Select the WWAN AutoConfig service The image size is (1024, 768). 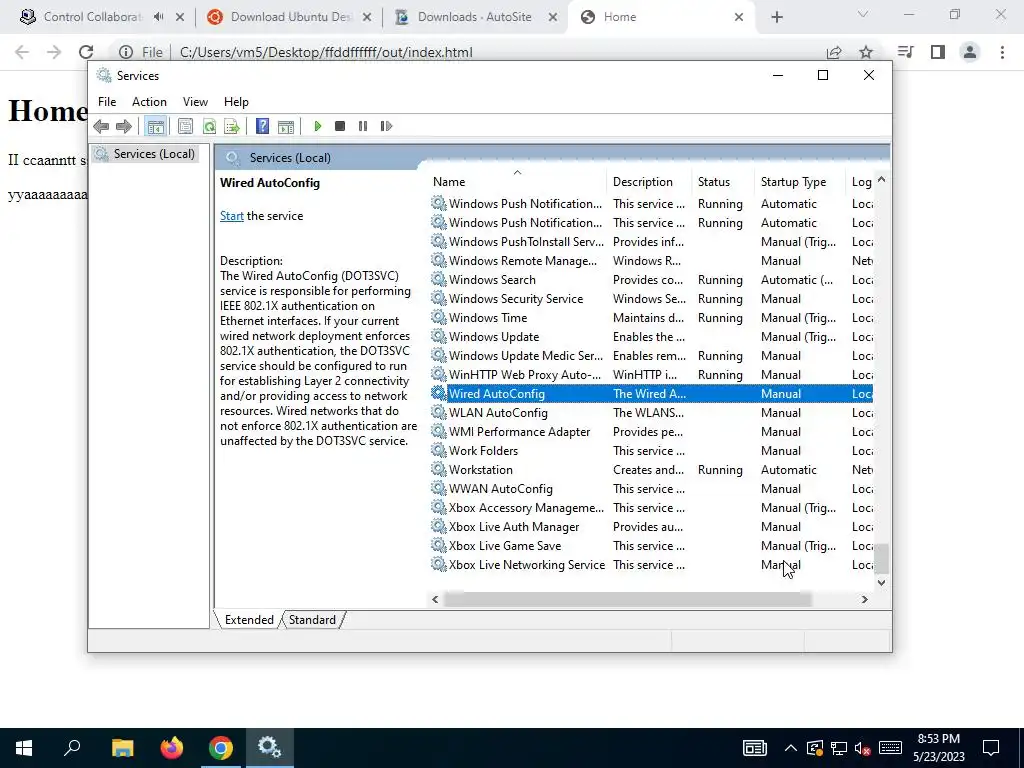(x=651, y=488)
